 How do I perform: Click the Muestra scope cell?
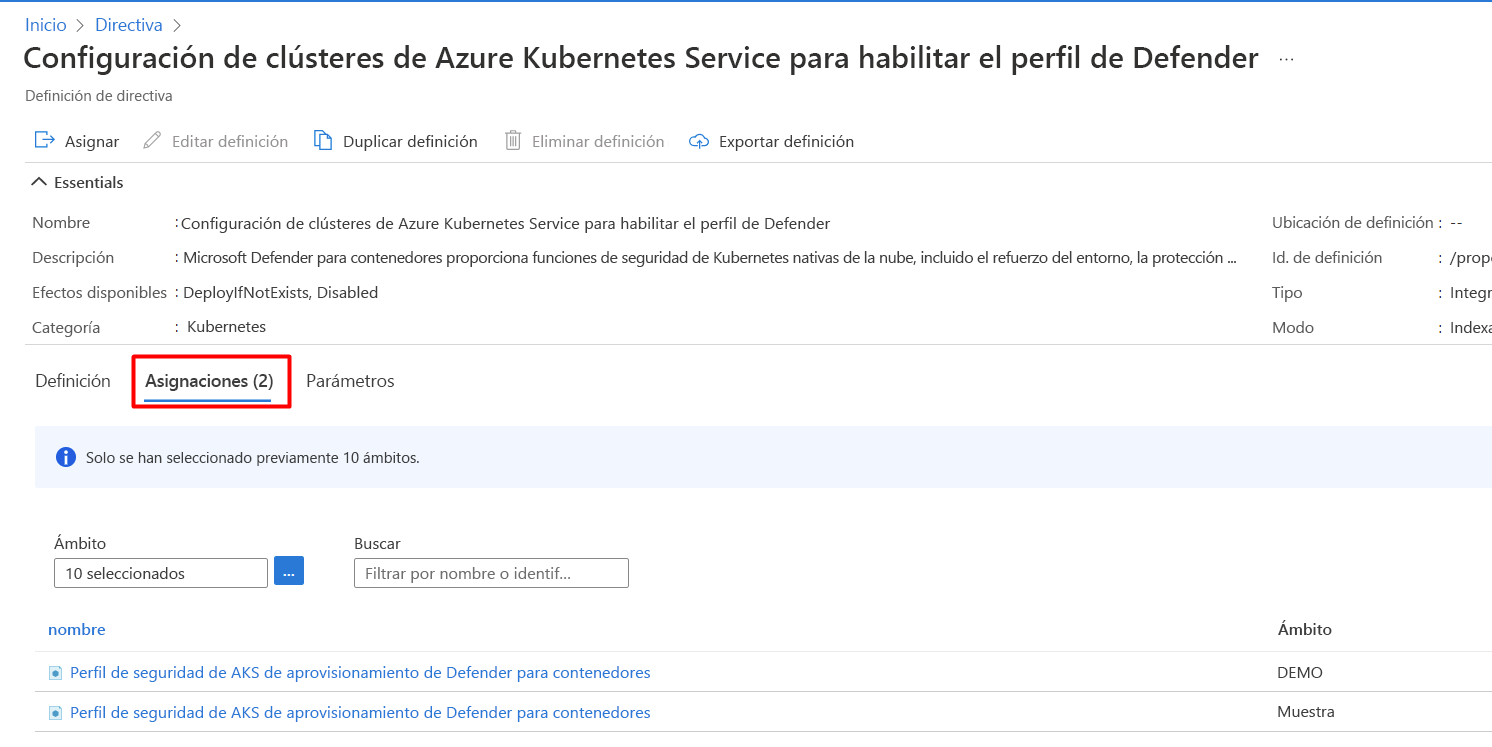(1306, 713)
